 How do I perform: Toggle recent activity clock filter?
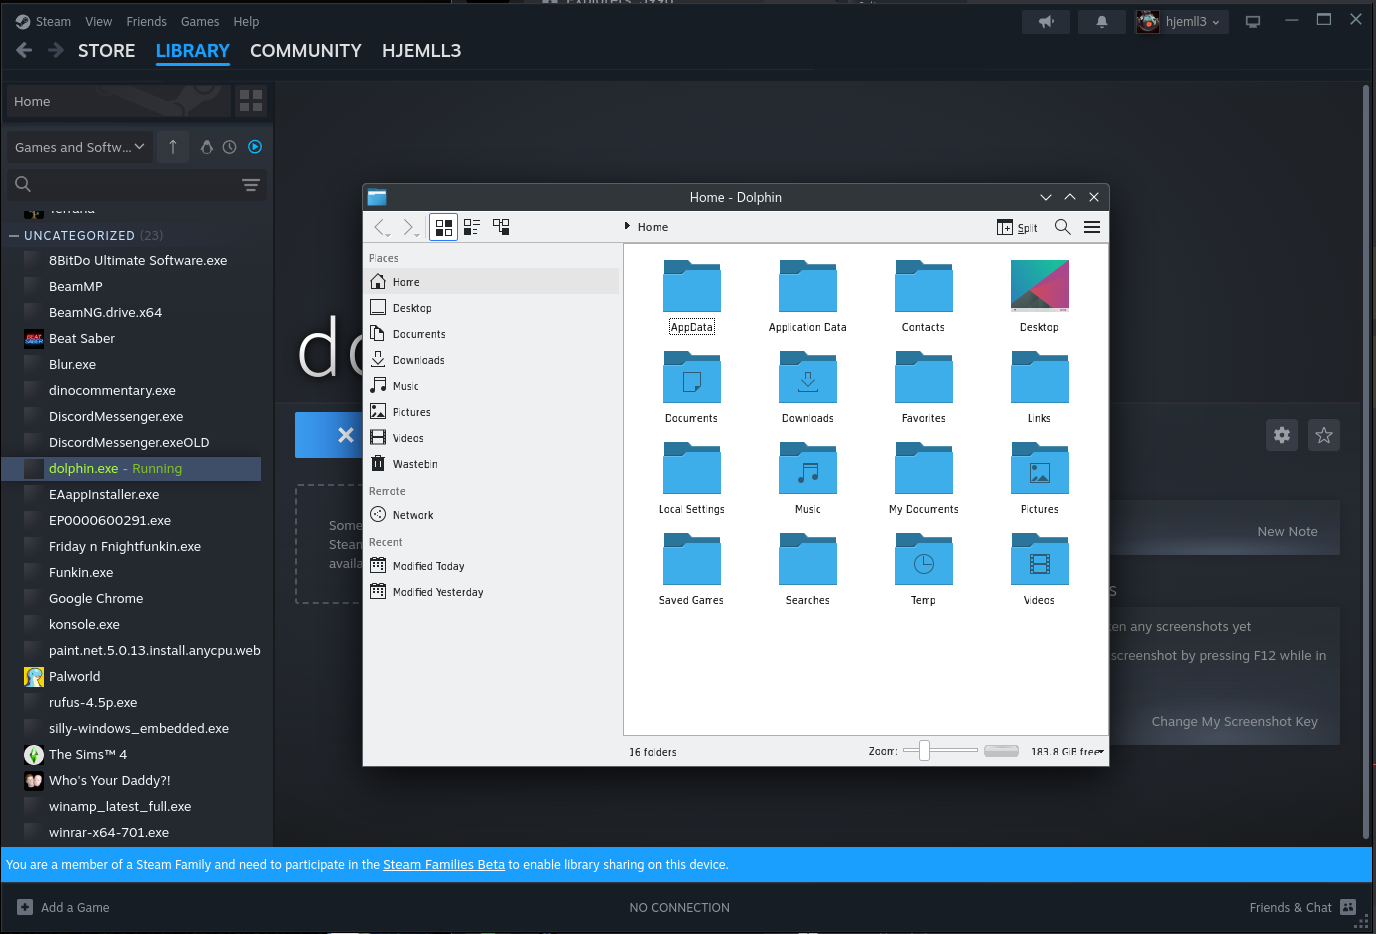click(x=229, y=147)
